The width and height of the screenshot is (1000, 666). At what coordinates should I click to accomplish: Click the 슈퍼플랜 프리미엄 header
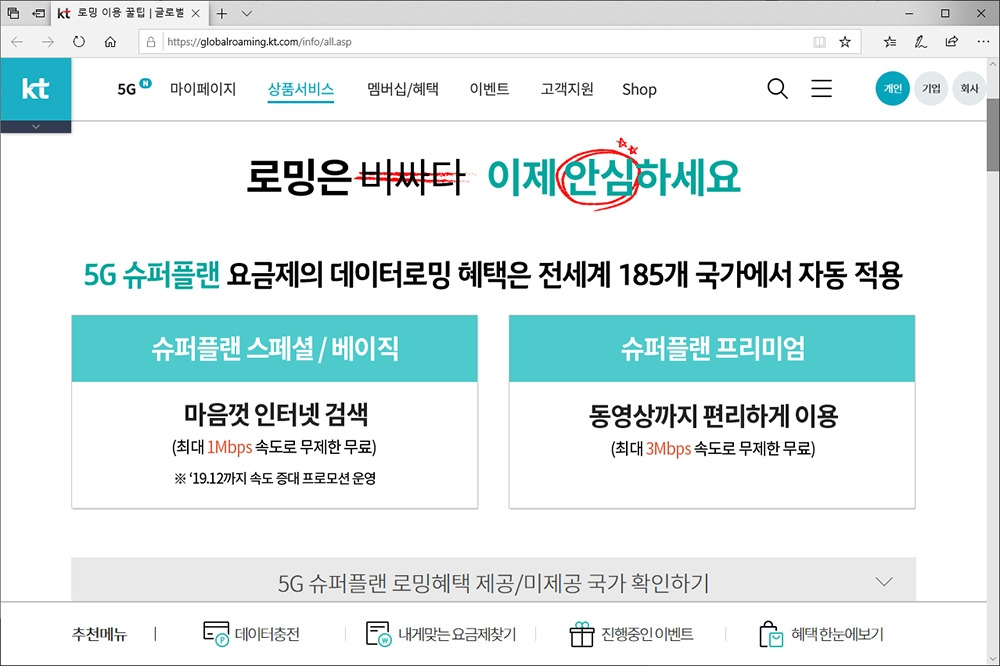(x=712, y=348)
